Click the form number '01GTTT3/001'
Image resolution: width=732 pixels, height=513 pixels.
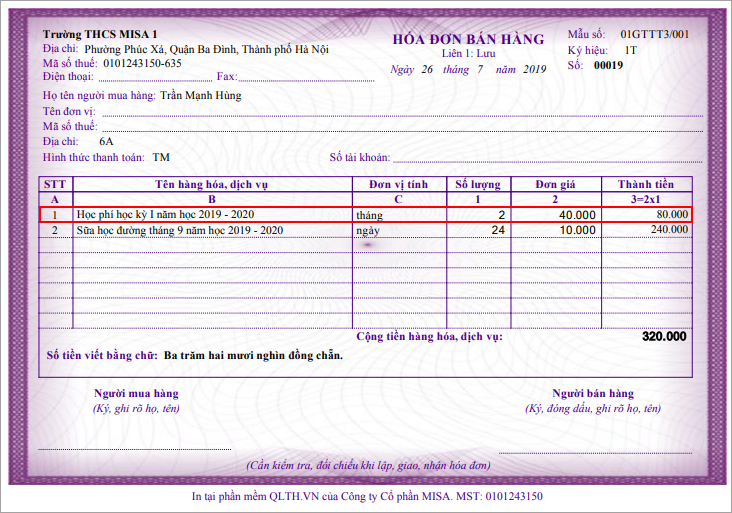(x=655, y=34)
